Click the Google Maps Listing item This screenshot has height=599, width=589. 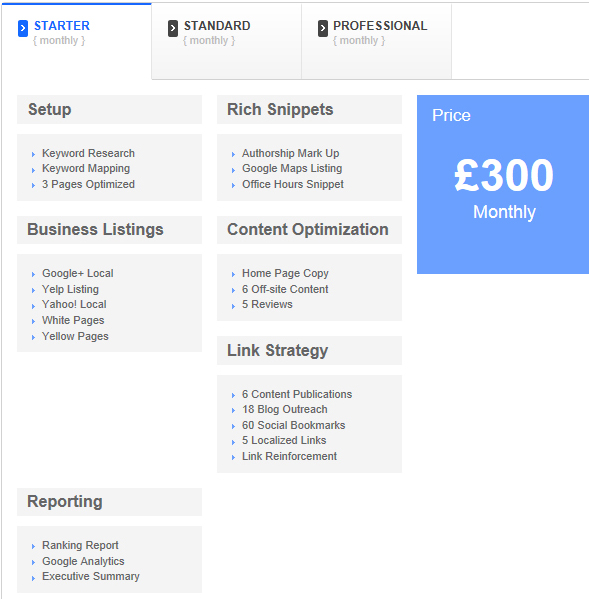coord(292,168)
